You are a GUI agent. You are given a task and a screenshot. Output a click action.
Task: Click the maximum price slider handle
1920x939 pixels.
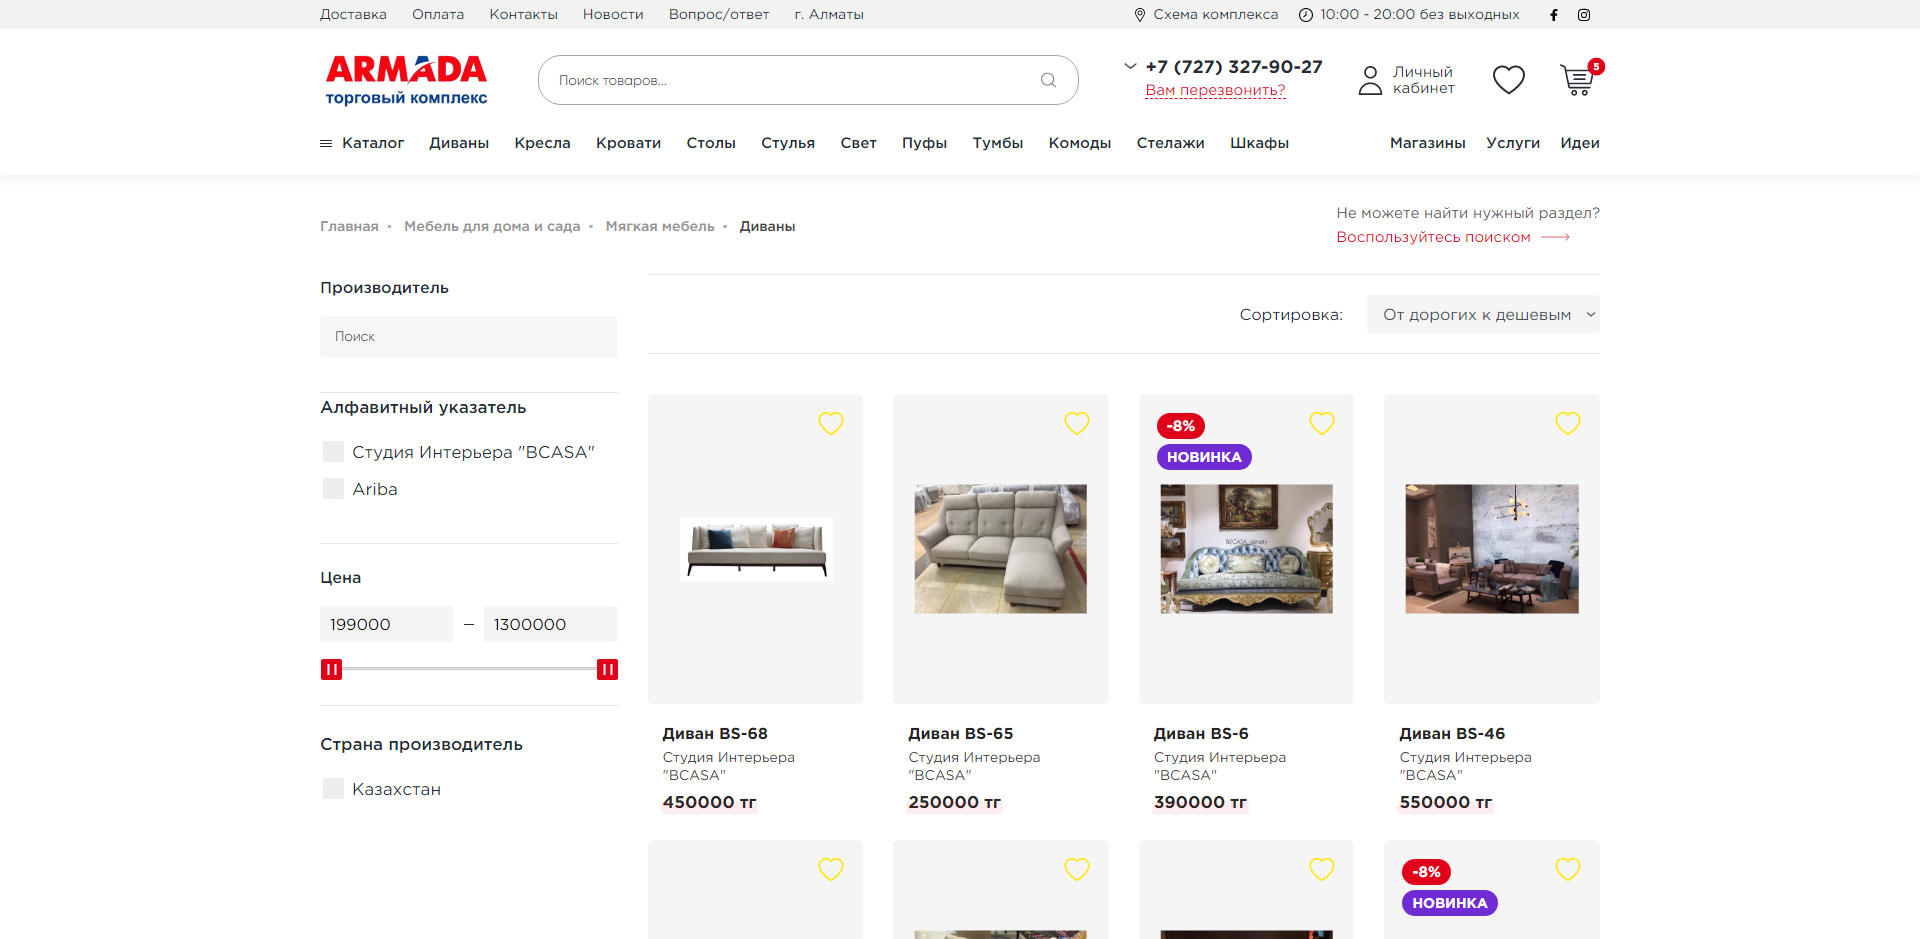[607, 669]
